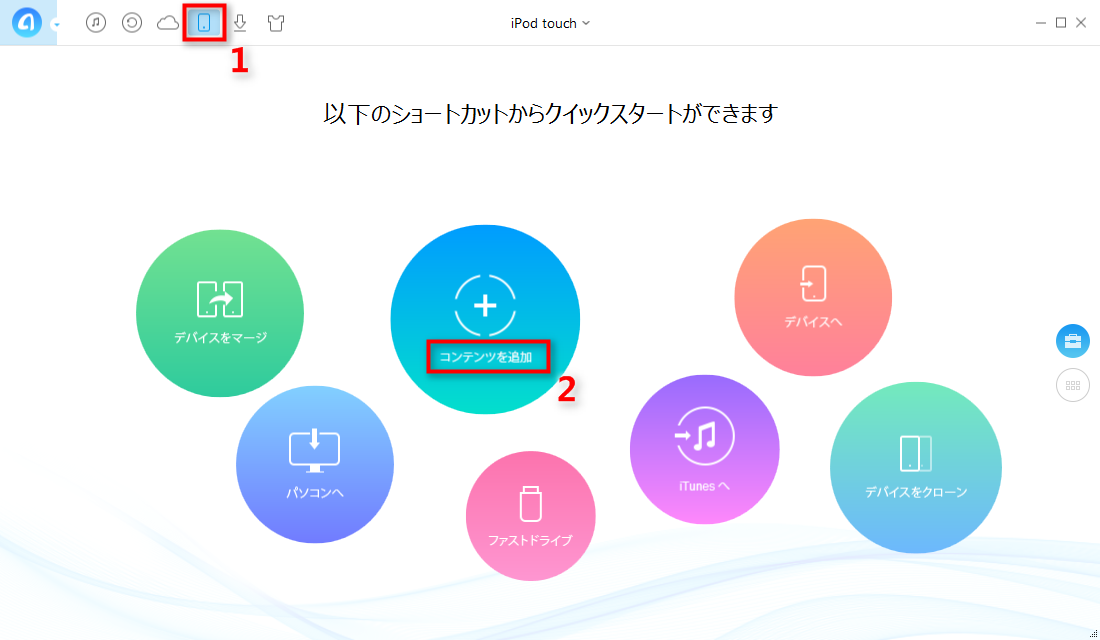1100x640 pixels.
Task: Open the iCloud content cloud icon
Action: point(168,23)
